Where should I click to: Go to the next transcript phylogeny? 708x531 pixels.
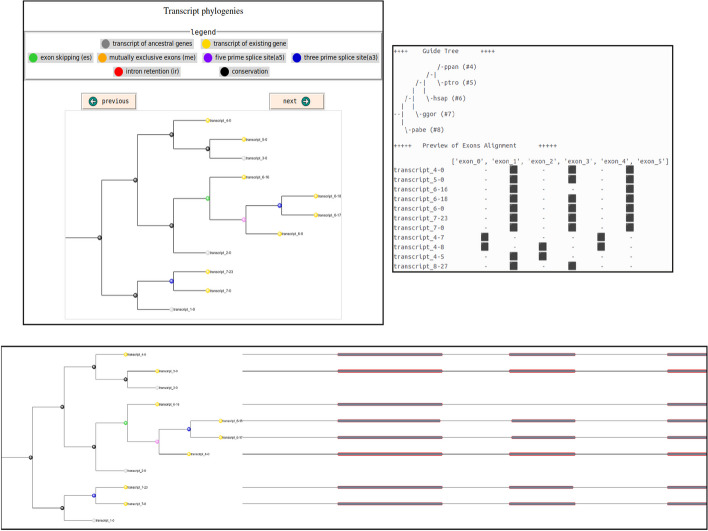(x=297, y=101)
